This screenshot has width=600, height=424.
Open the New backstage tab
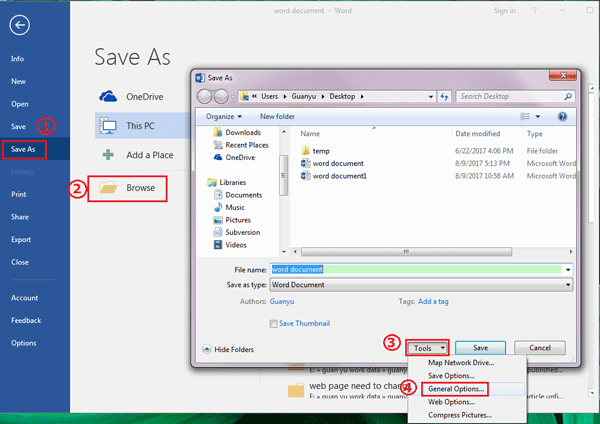coord(18,82)
